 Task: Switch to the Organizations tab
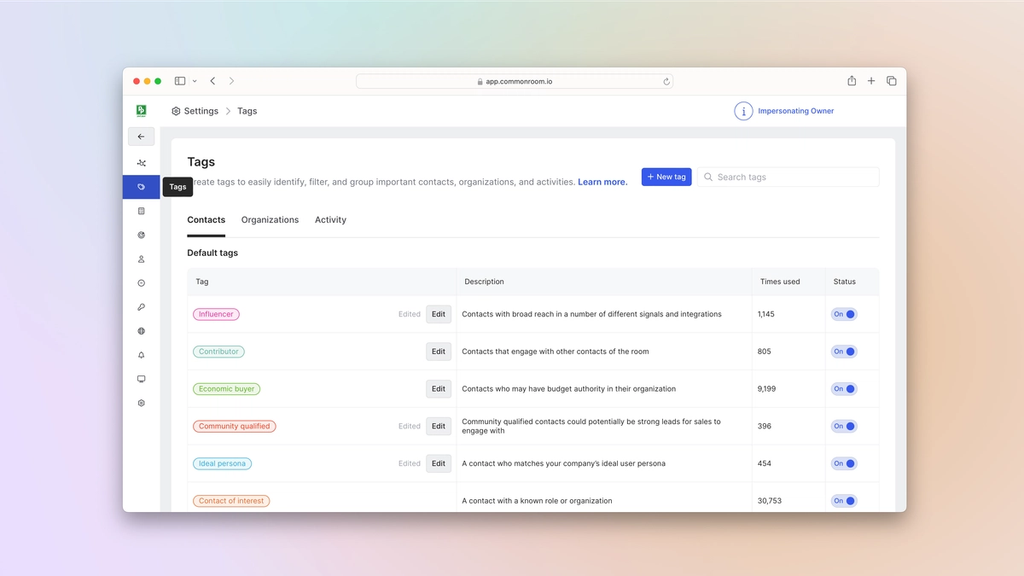pyautogui.click(x=270, y=220)
